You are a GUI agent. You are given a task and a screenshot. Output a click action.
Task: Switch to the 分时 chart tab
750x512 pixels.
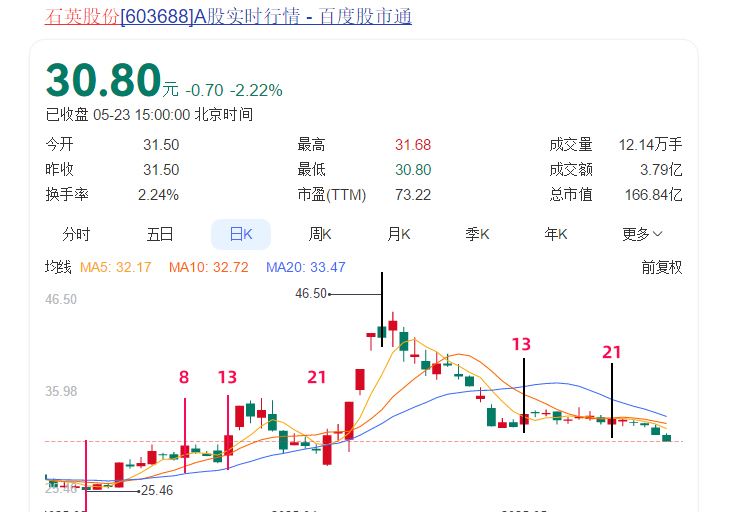(76, 234)
